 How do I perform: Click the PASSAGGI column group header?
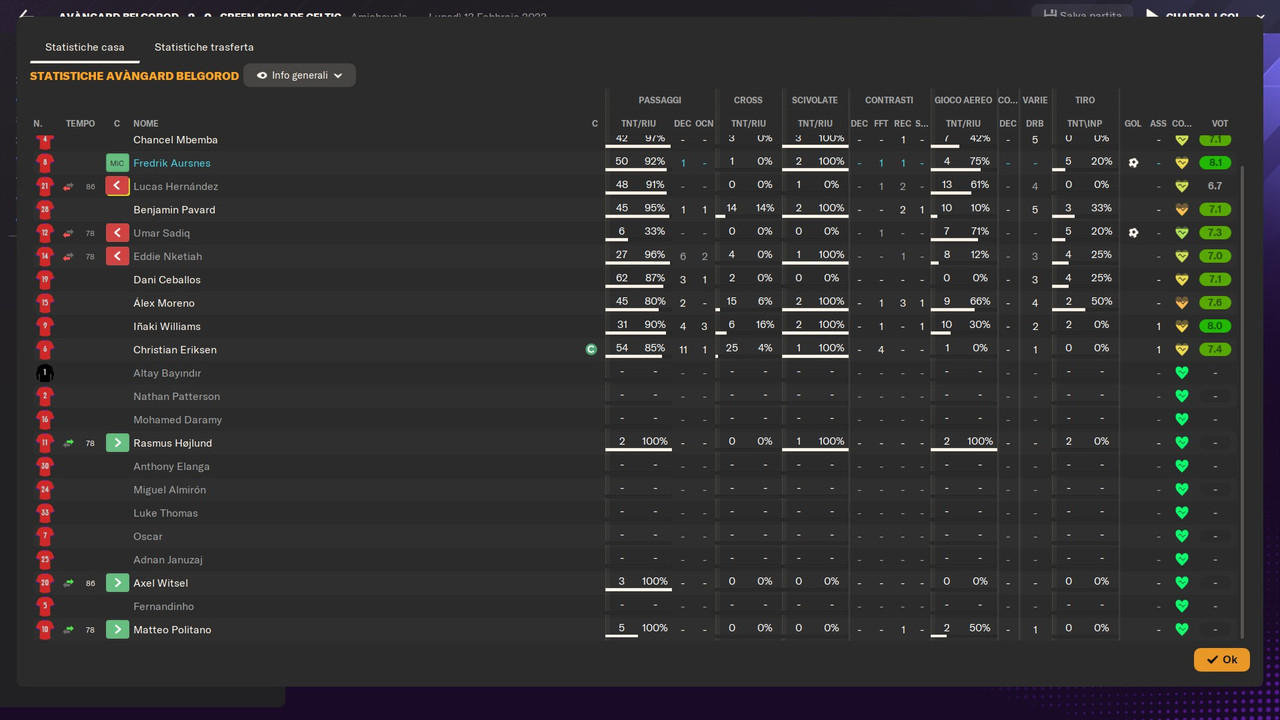660,100
